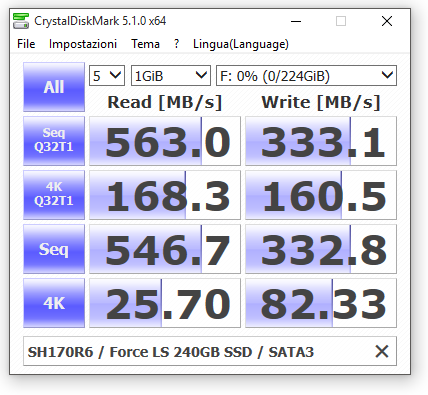428x395 pixels.
Task: Open the drive dropdown showing F: 0% (0/224GiB)
Action: point(306,76)
